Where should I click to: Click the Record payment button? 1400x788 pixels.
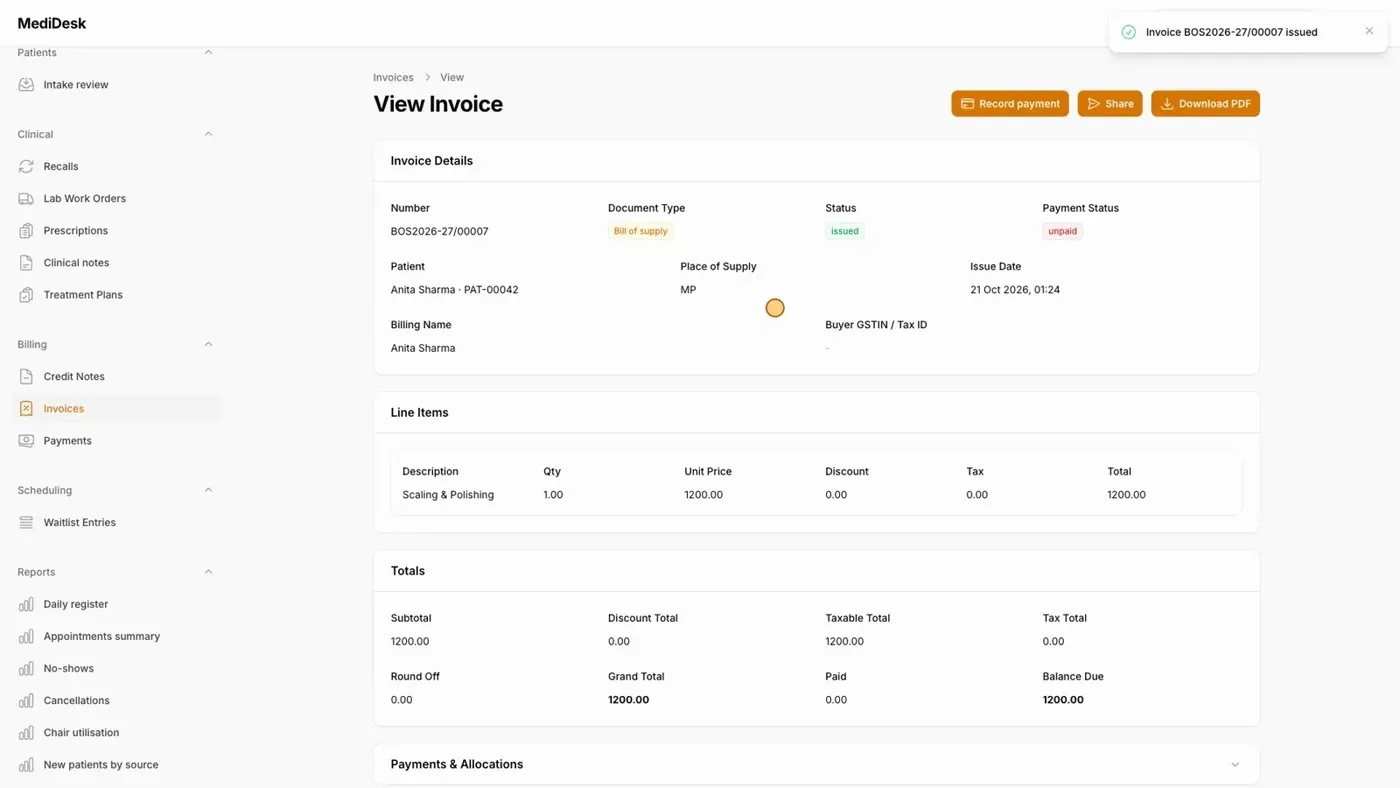1010,104
